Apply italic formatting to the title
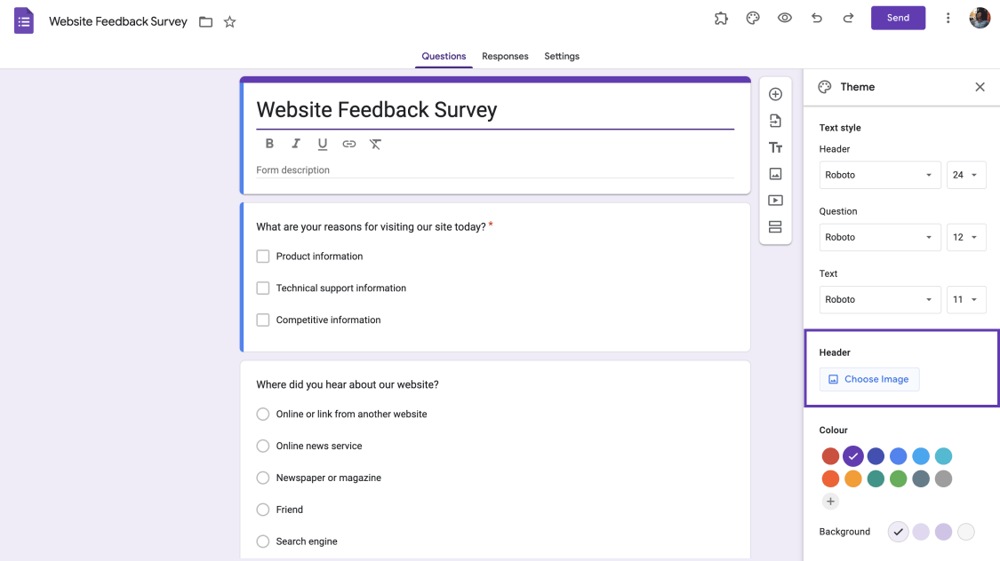This screenshot has height=561, width=1000. [x=296, y=144]
